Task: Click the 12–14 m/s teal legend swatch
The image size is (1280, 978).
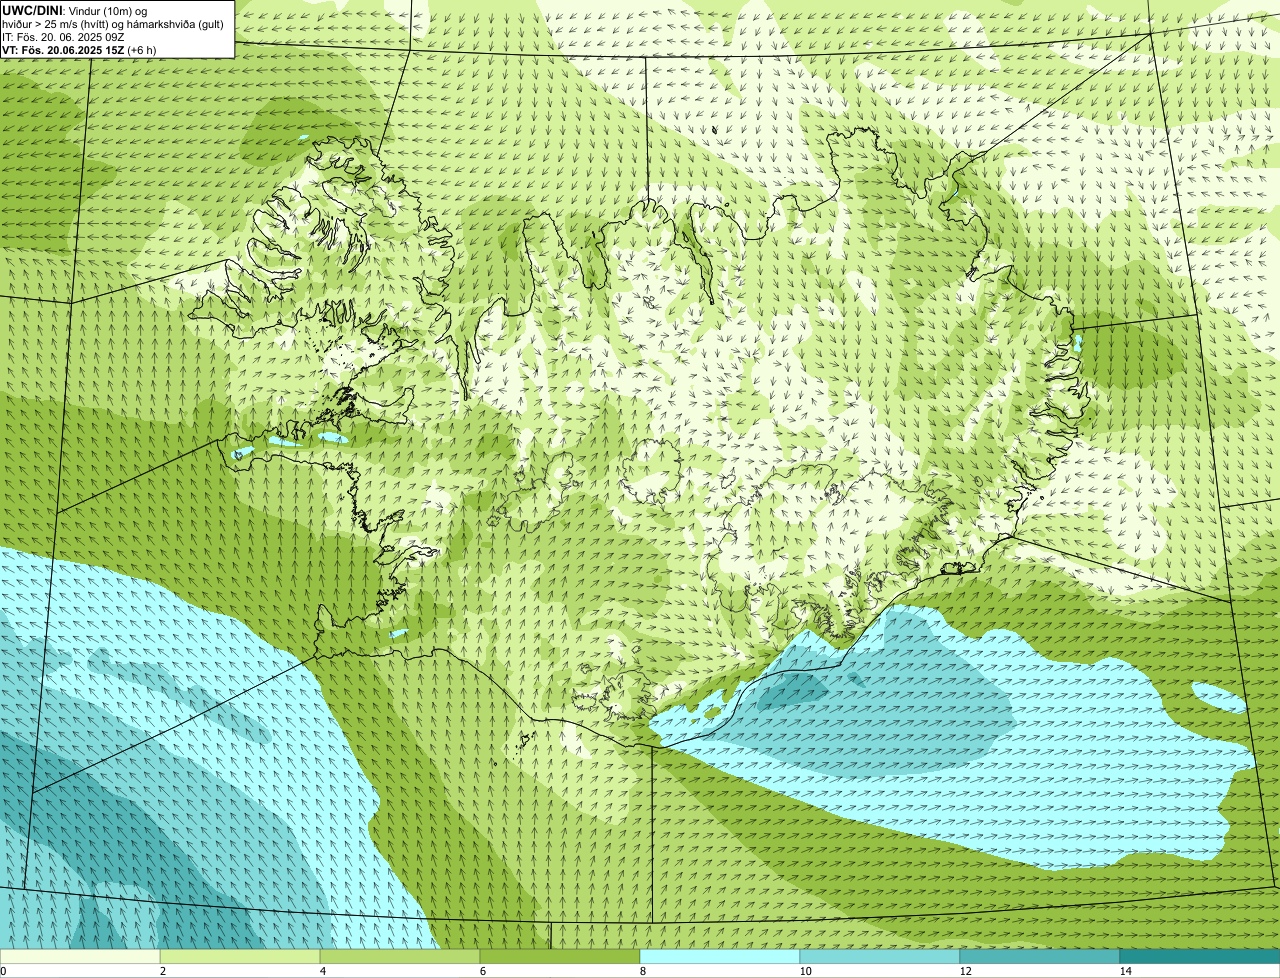Action: [1040, 956]
